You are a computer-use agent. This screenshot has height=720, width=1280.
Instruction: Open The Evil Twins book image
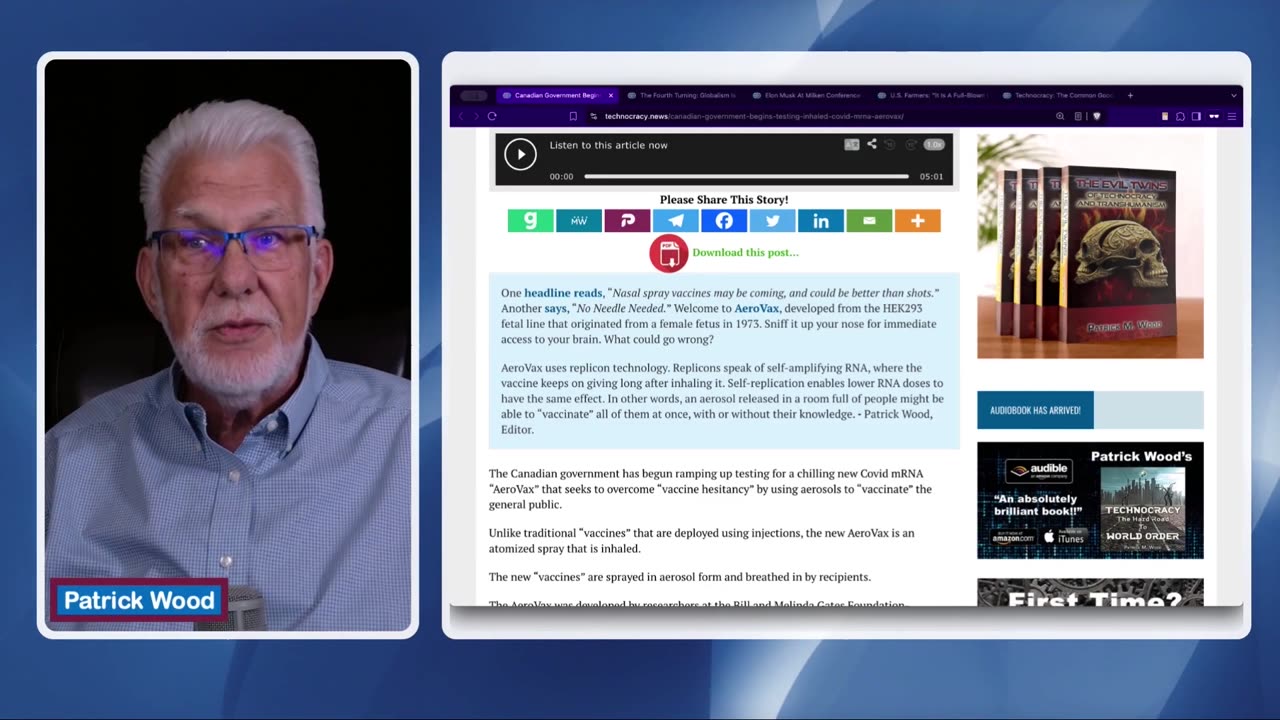[1090, 246]
